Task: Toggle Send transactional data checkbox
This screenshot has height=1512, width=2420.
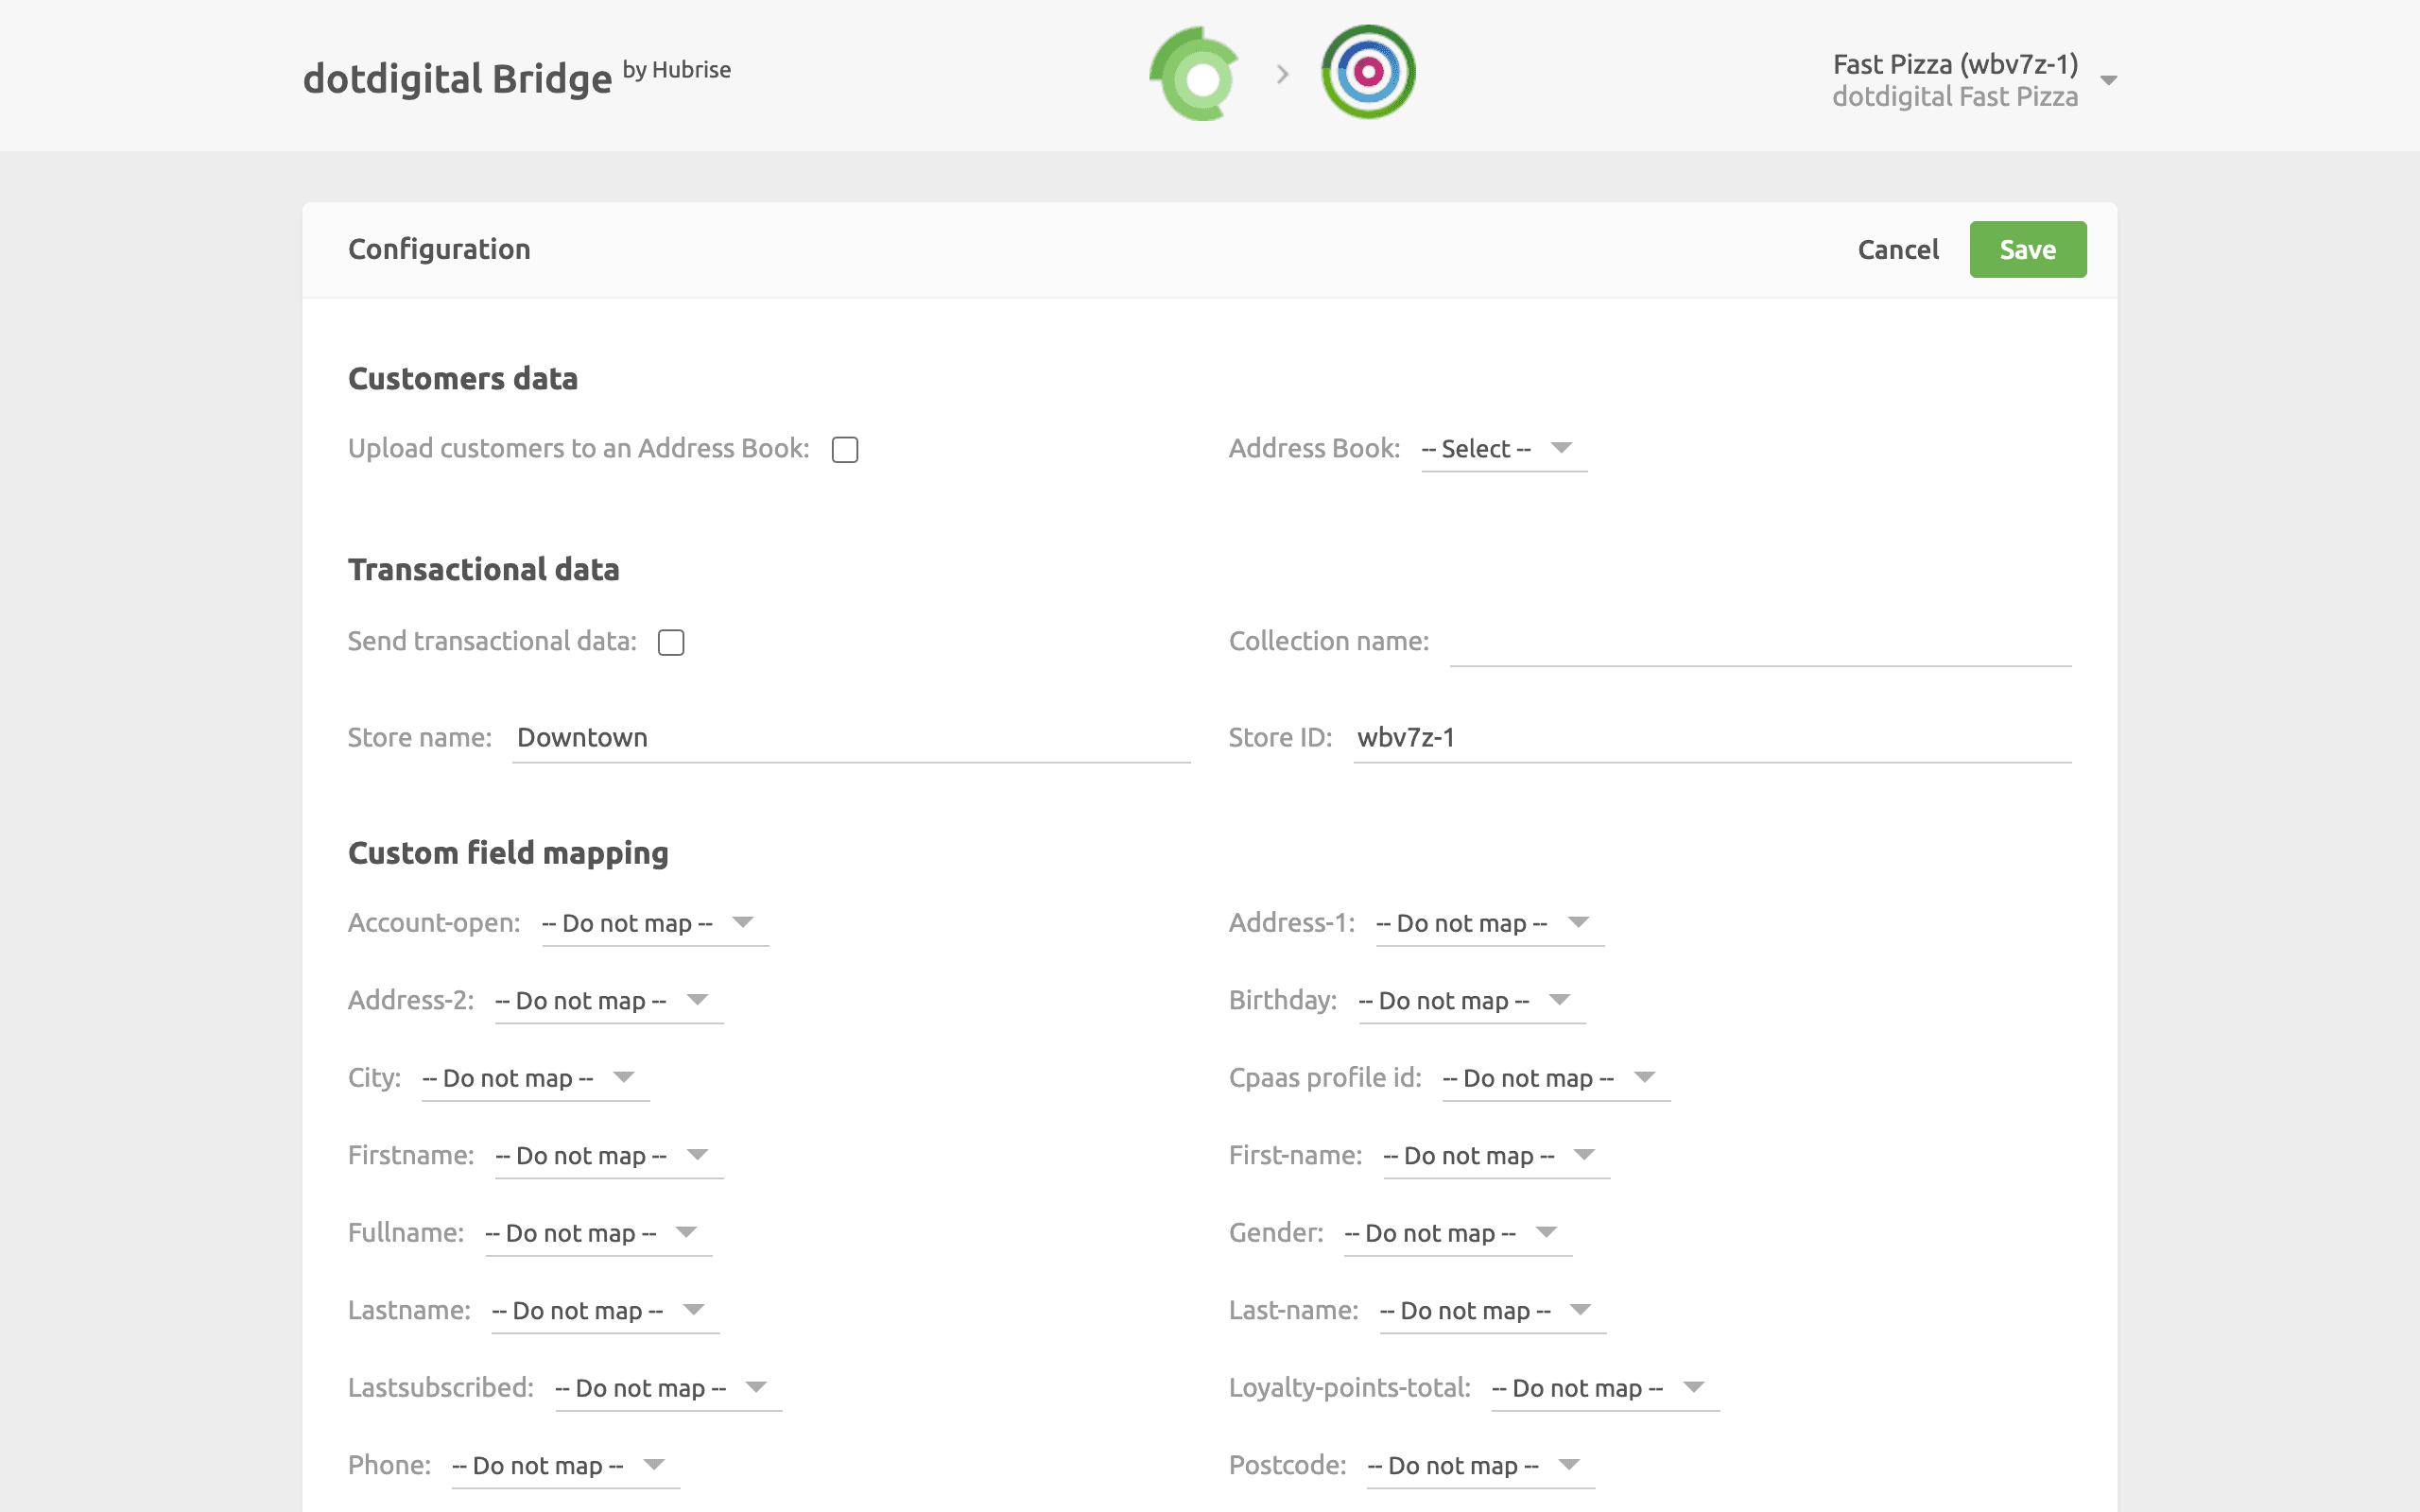Action: [671, 641]
